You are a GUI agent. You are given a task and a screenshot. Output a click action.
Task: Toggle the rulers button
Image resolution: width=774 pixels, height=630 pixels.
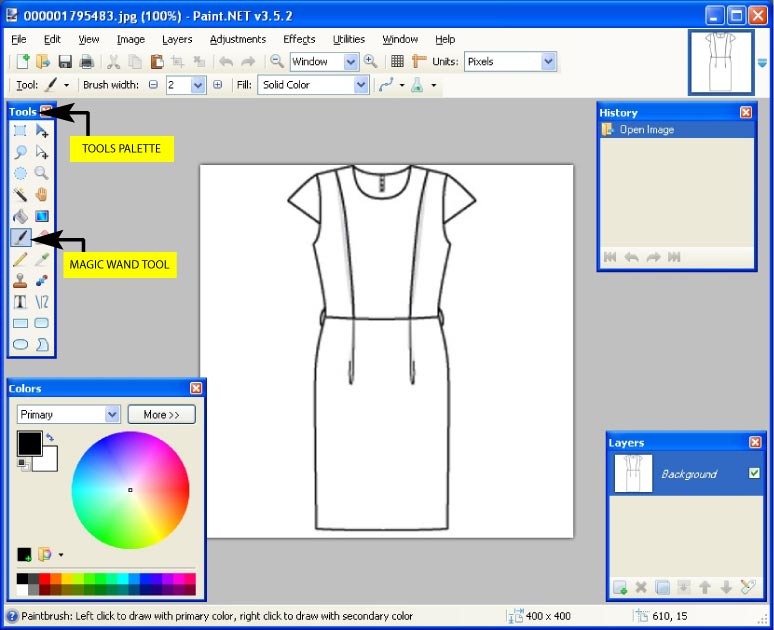tap(419, 62)
